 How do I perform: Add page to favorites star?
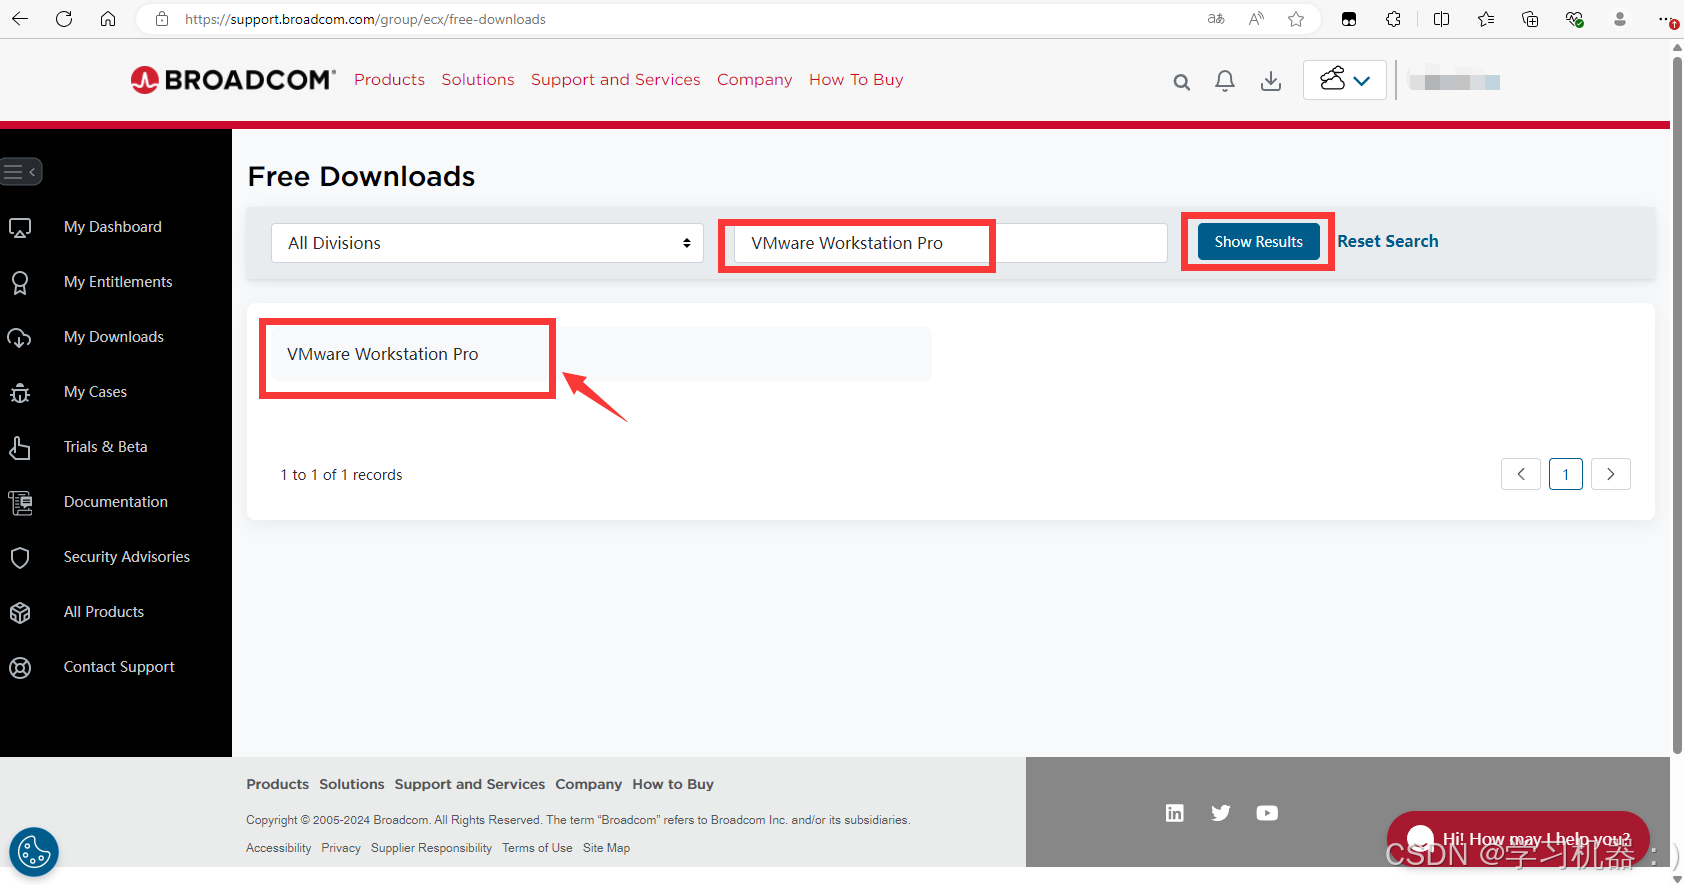tap(1296, 19)
